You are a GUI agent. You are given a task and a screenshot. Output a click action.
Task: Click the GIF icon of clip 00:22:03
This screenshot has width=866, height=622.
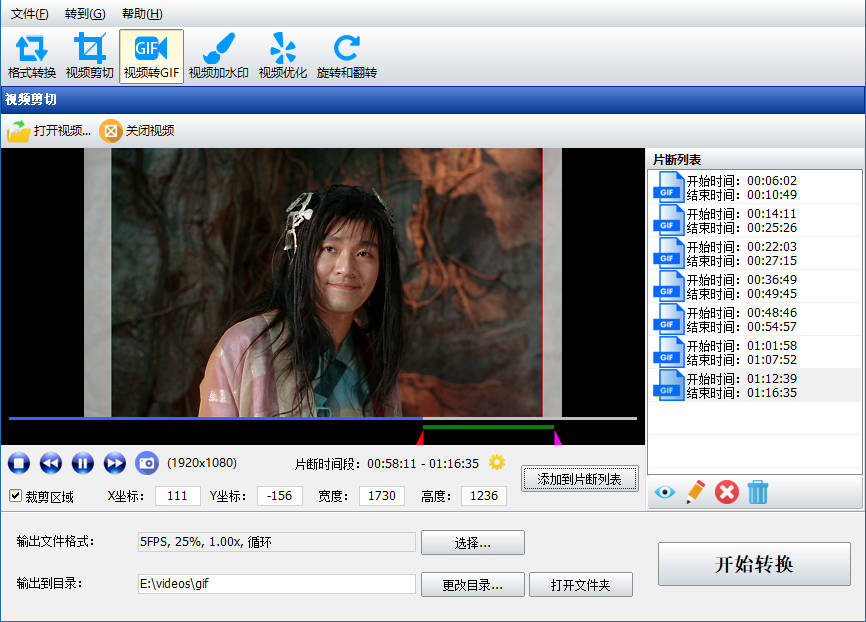click(668, 254)
